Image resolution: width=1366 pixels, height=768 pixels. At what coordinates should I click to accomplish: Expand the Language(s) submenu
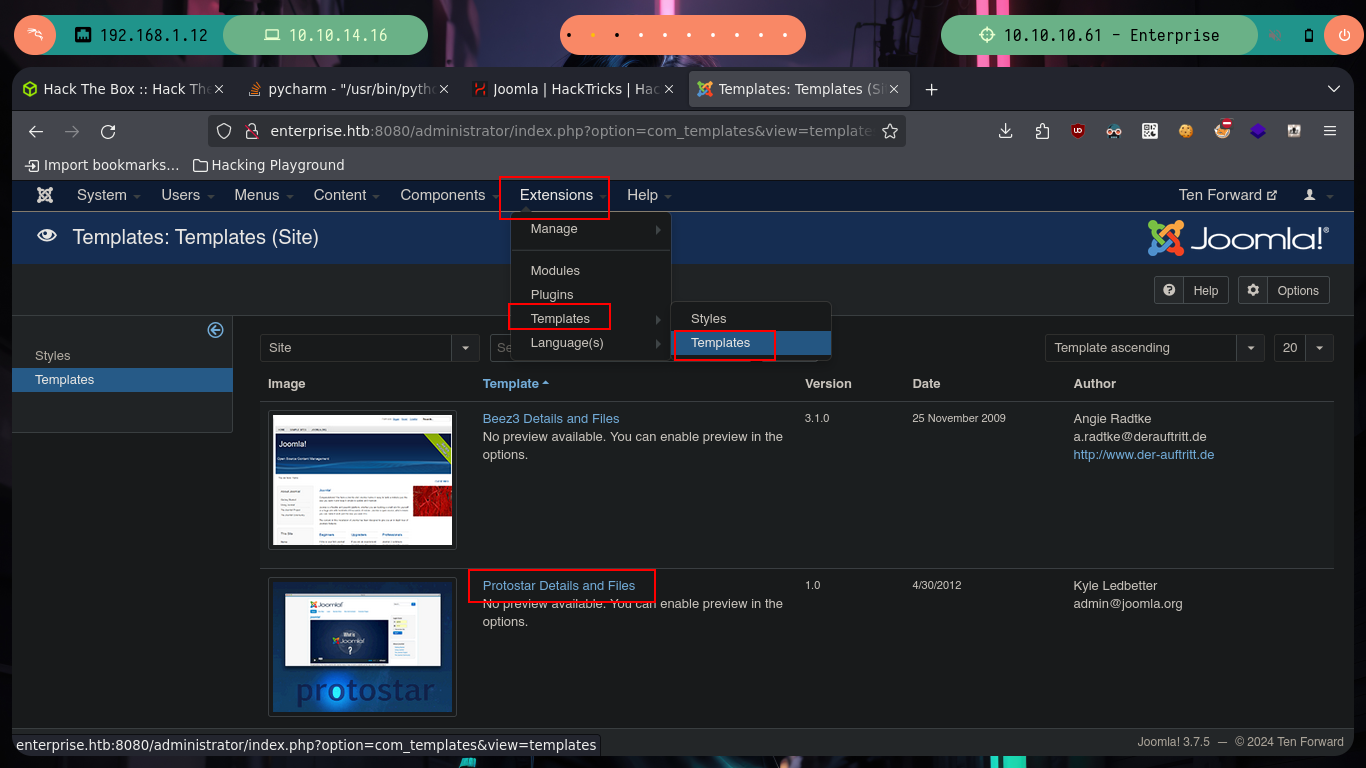[x=591, y=343]
